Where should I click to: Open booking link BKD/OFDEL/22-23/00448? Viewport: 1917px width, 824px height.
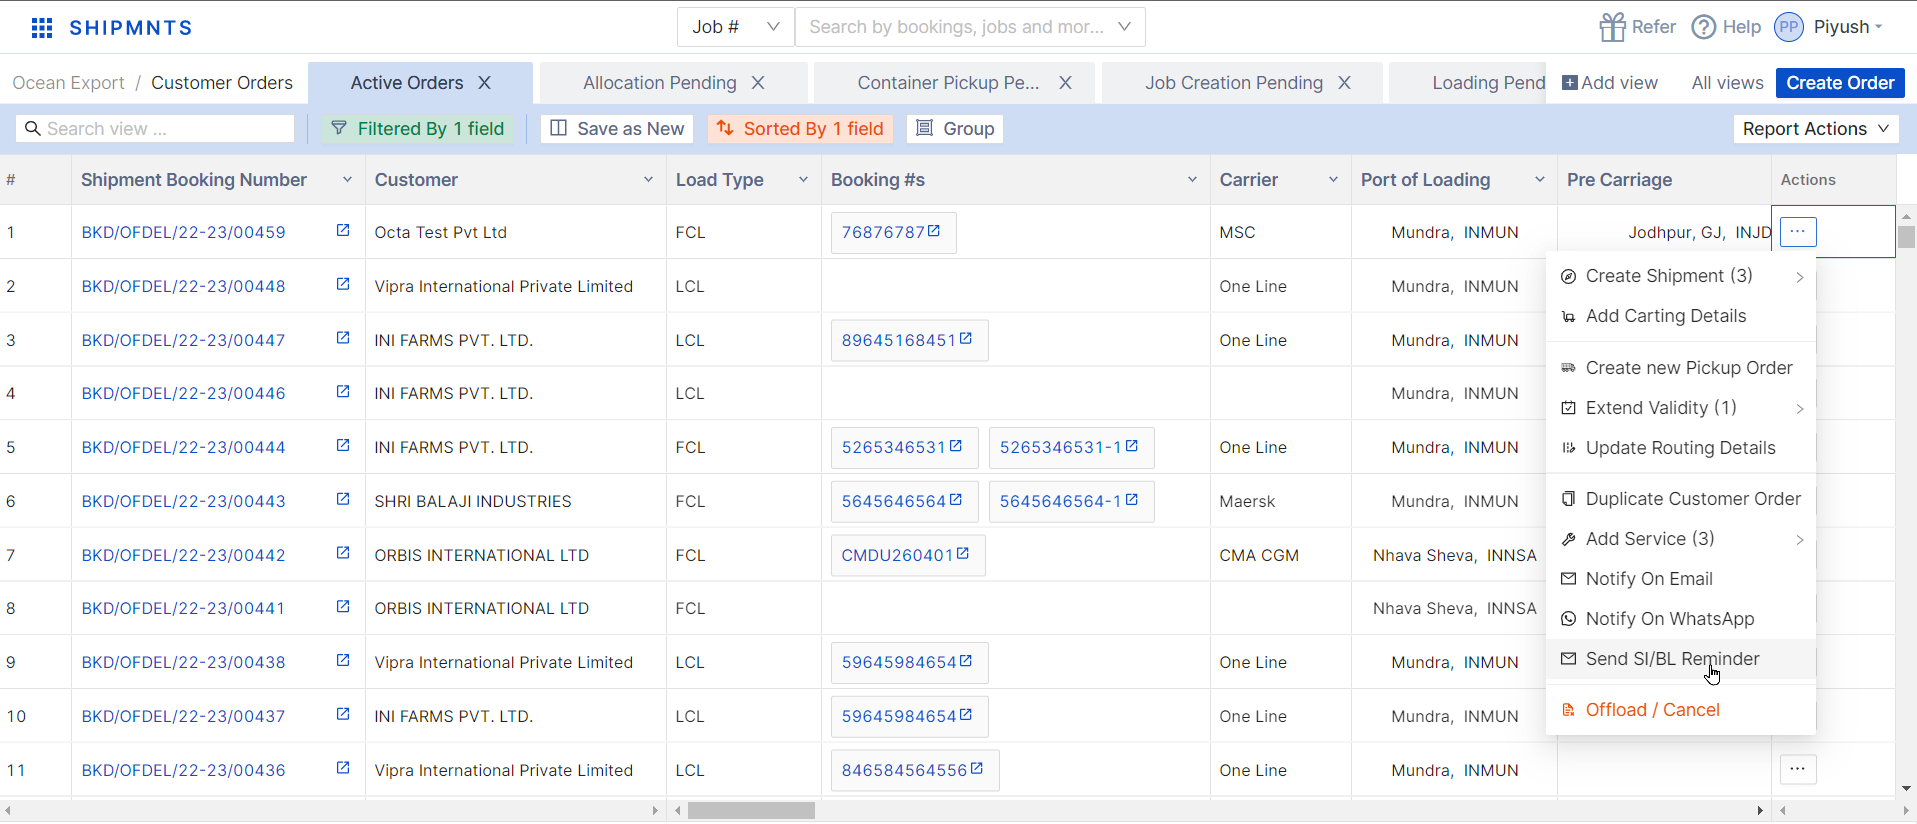tap(184, 286)
